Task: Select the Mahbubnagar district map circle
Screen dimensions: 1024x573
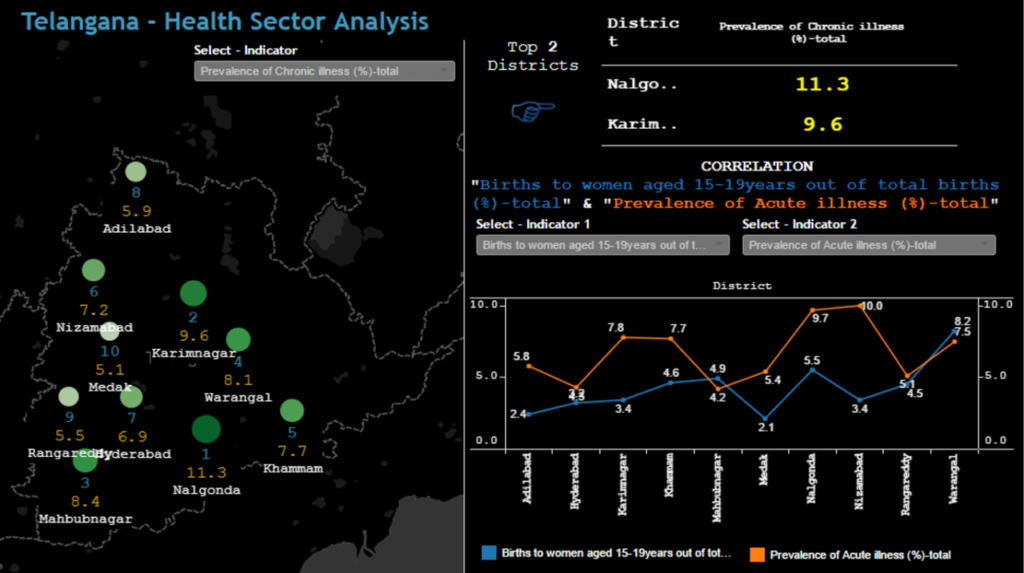Action: click(85, 461)
